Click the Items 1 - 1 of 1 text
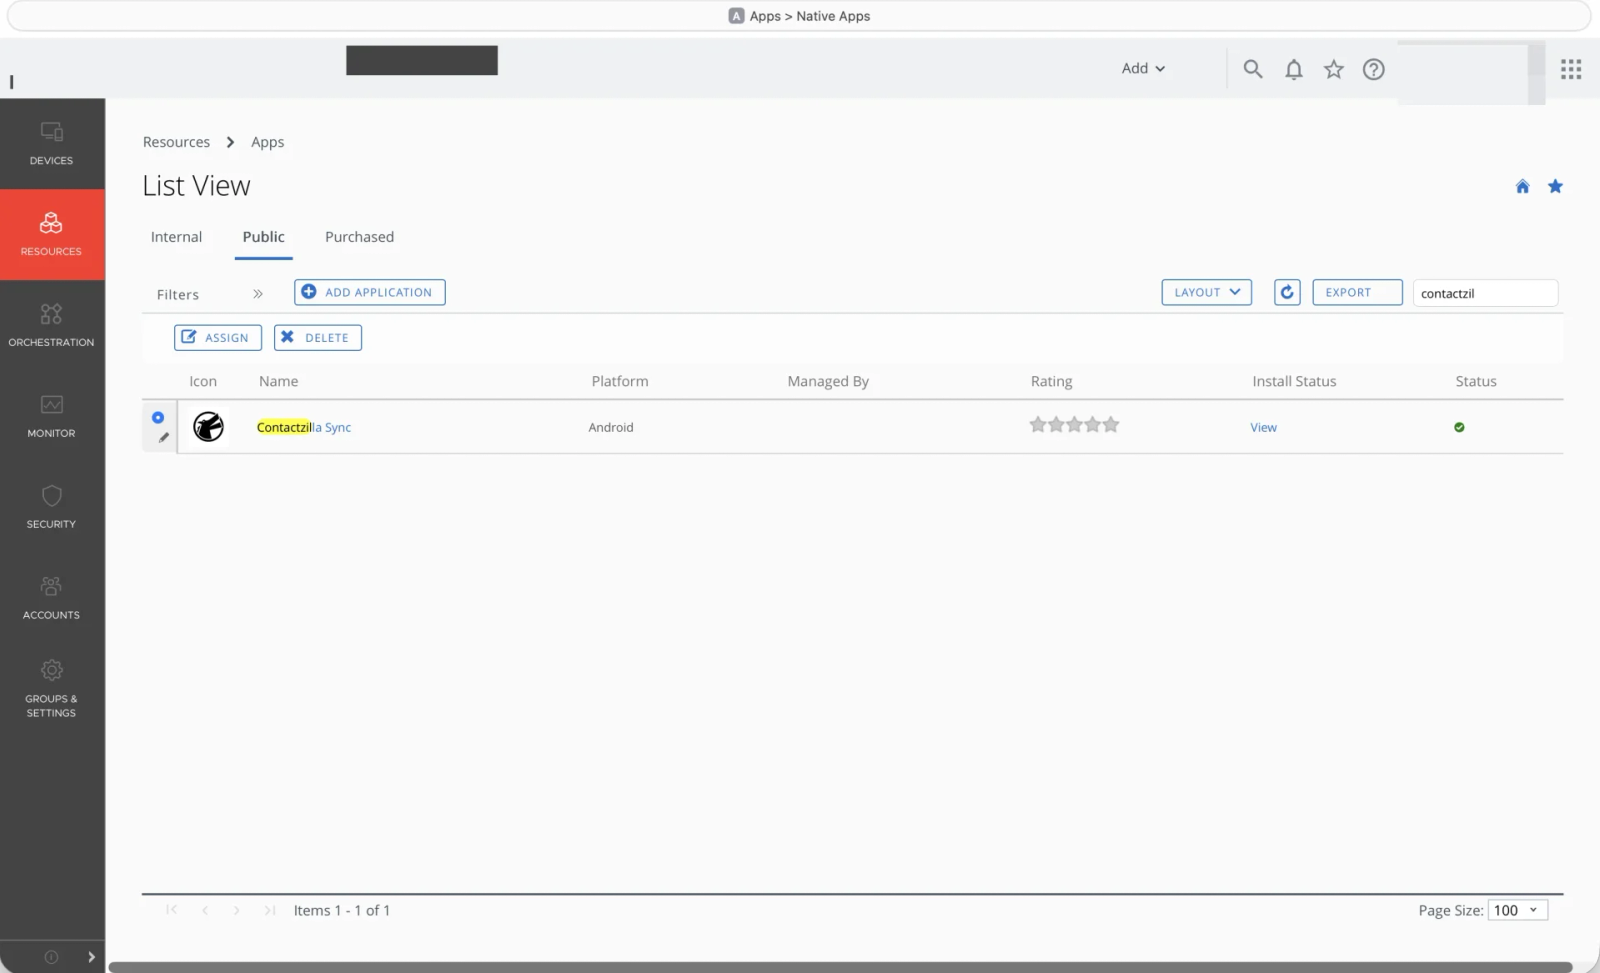 click(x=342, y=910)
